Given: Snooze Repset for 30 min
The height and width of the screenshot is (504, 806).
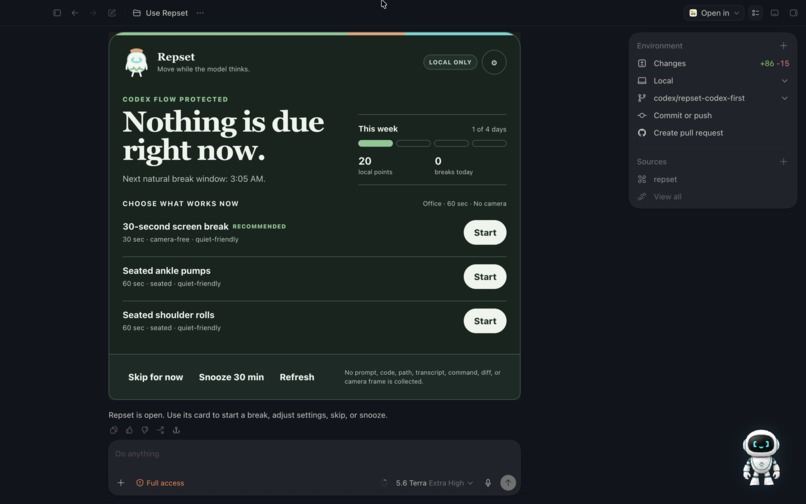Looking at the screenshot, I should point(231,377).
